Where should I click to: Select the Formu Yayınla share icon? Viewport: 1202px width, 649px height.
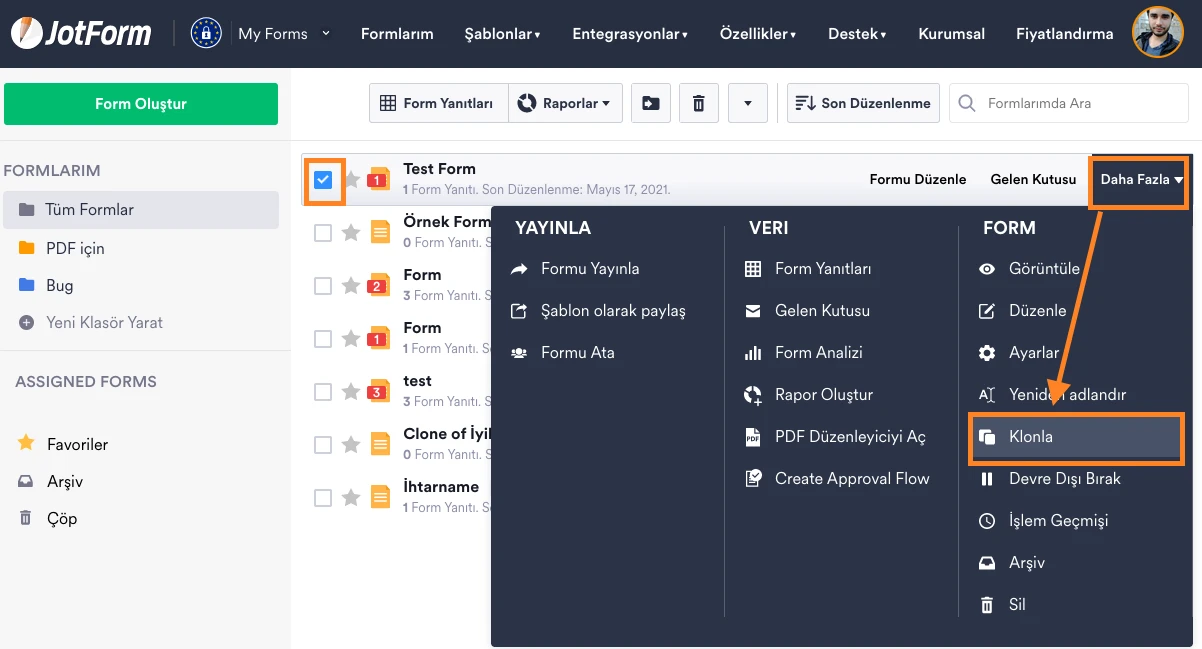[519, 269]
